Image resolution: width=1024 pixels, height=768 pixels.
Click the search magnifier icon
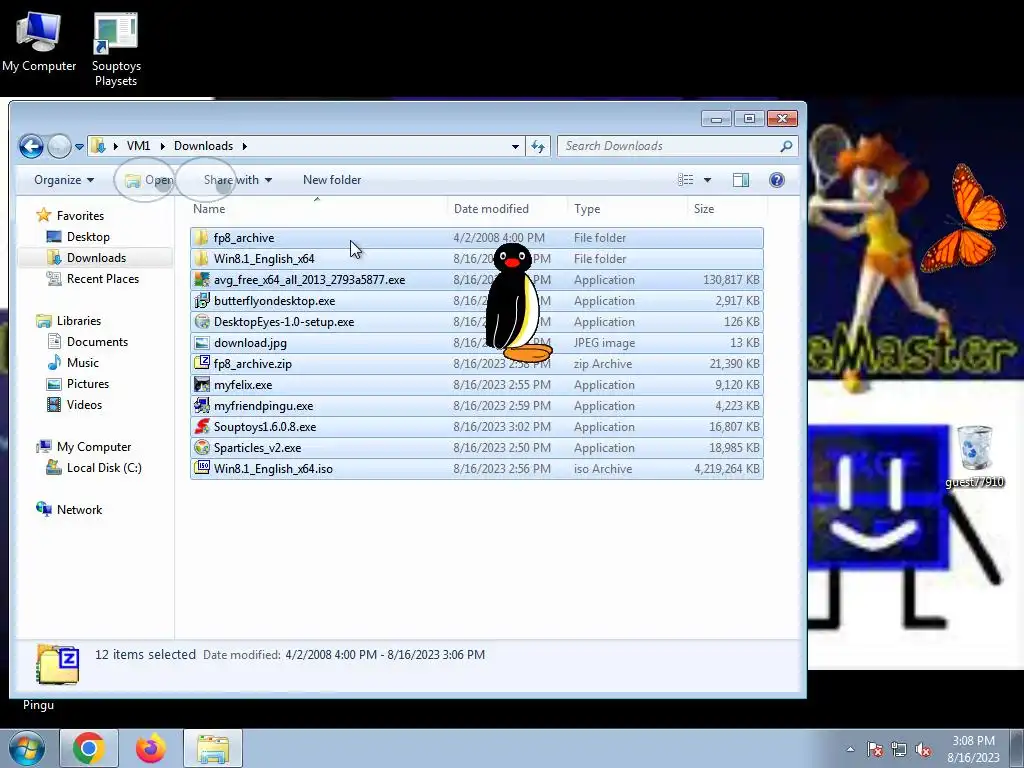[786, 146]
